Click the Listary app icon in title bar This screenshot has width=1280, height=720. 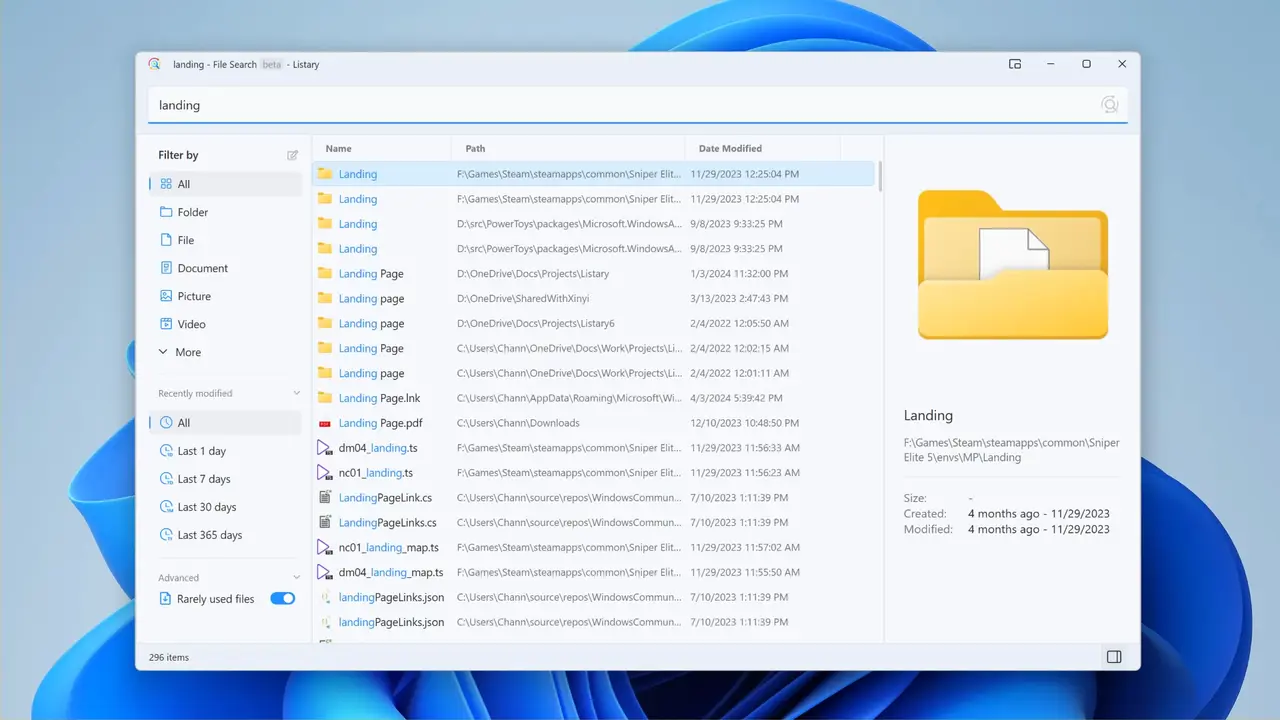(155, 64)
